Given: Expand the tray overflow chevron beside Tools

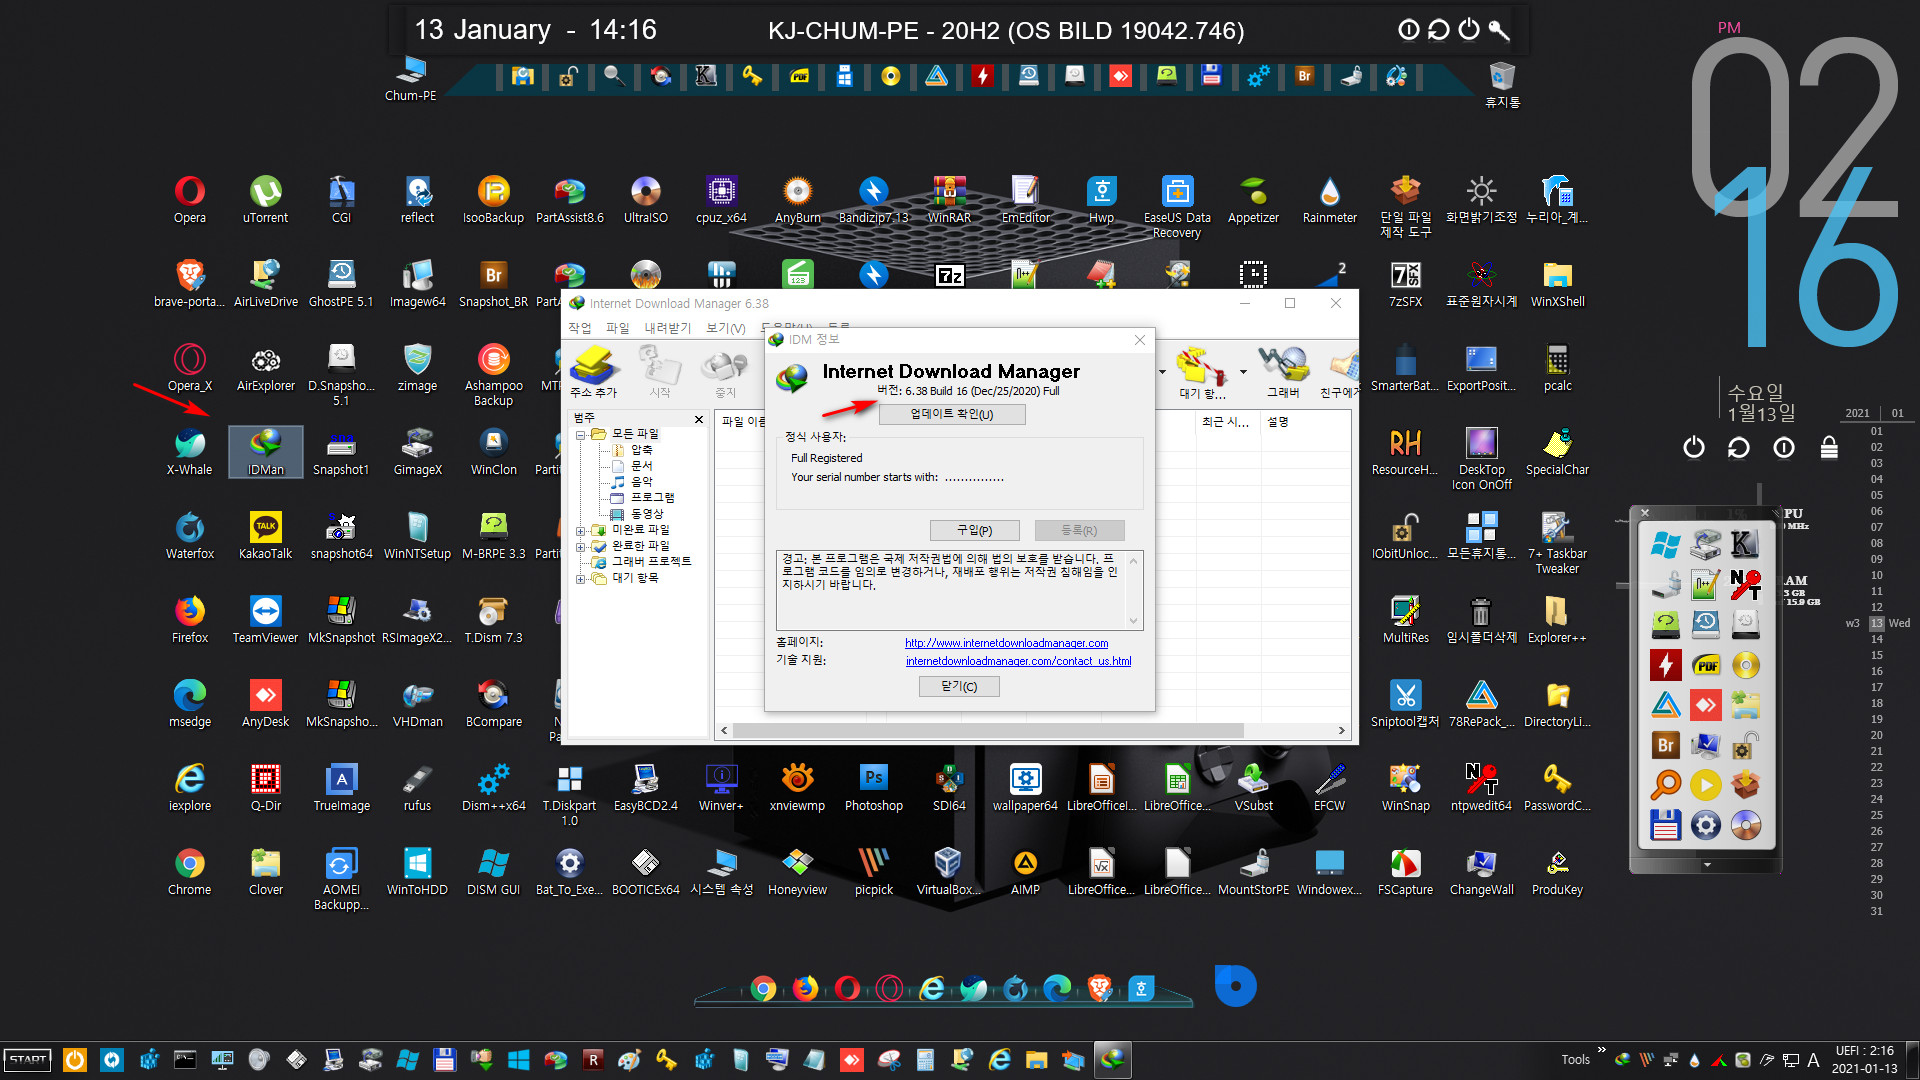Looking at the screenshot, I should pyautogui.click(x=1601, y=1050).
